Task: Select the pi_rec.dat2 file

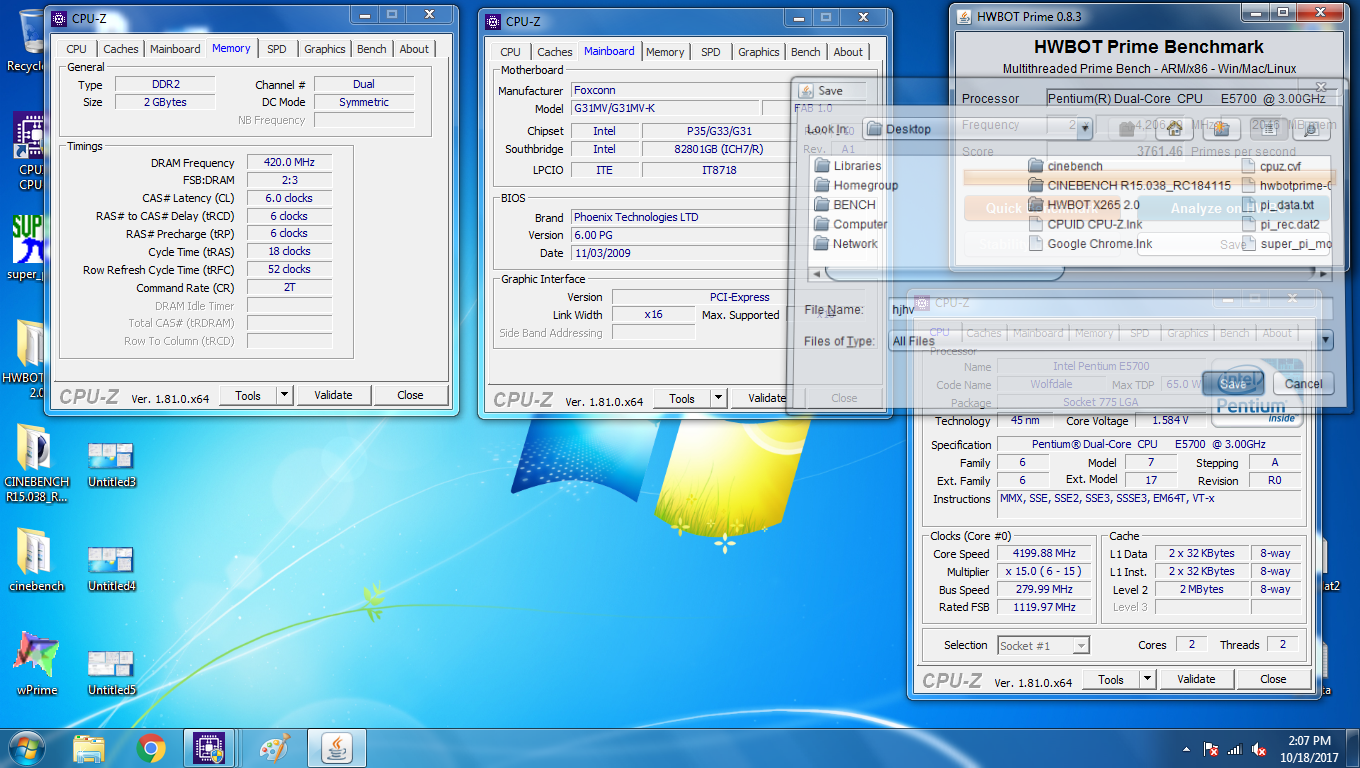Action: coord(1281,224)
